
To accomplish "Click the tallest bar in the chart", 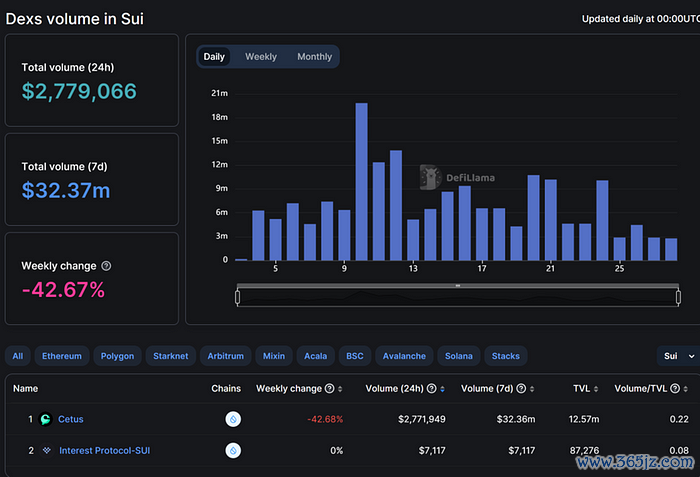I will 362,181.
